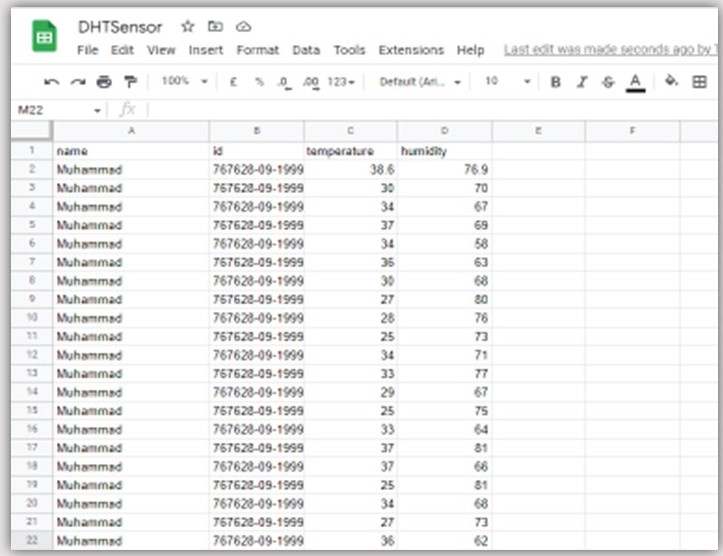Toggle strikethrough formatting
723x556 pixels.
(608, 82)
